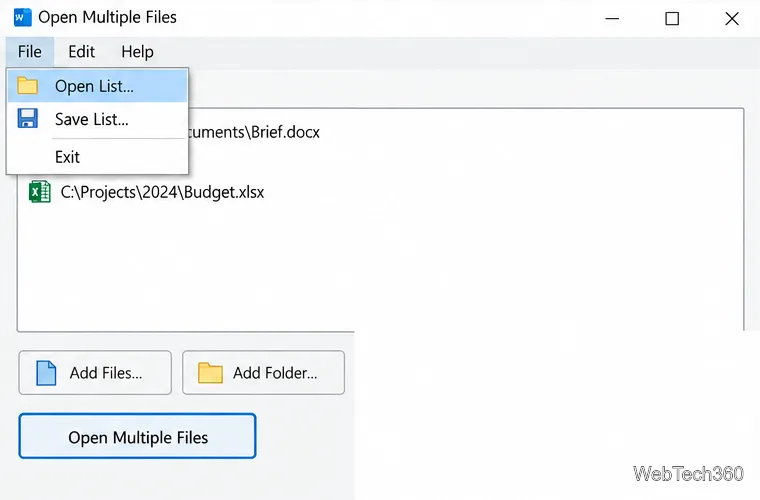Click the yellow folder icon beside Open List

point(28,86)
